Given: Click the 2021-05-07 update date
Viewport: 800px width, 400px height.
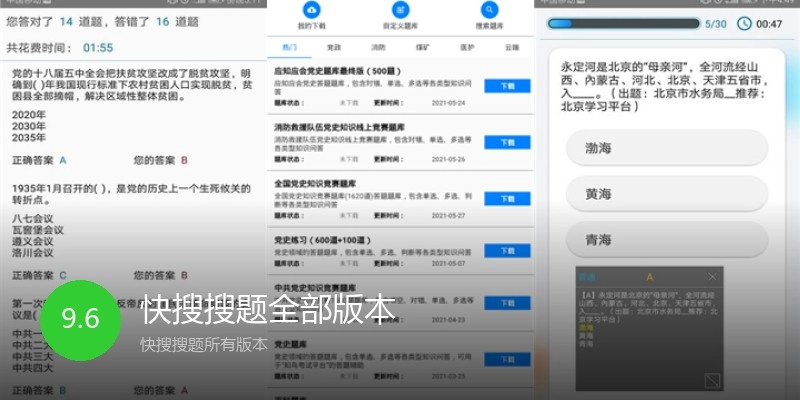Looking at the screenshot, I should coord(448,264).
